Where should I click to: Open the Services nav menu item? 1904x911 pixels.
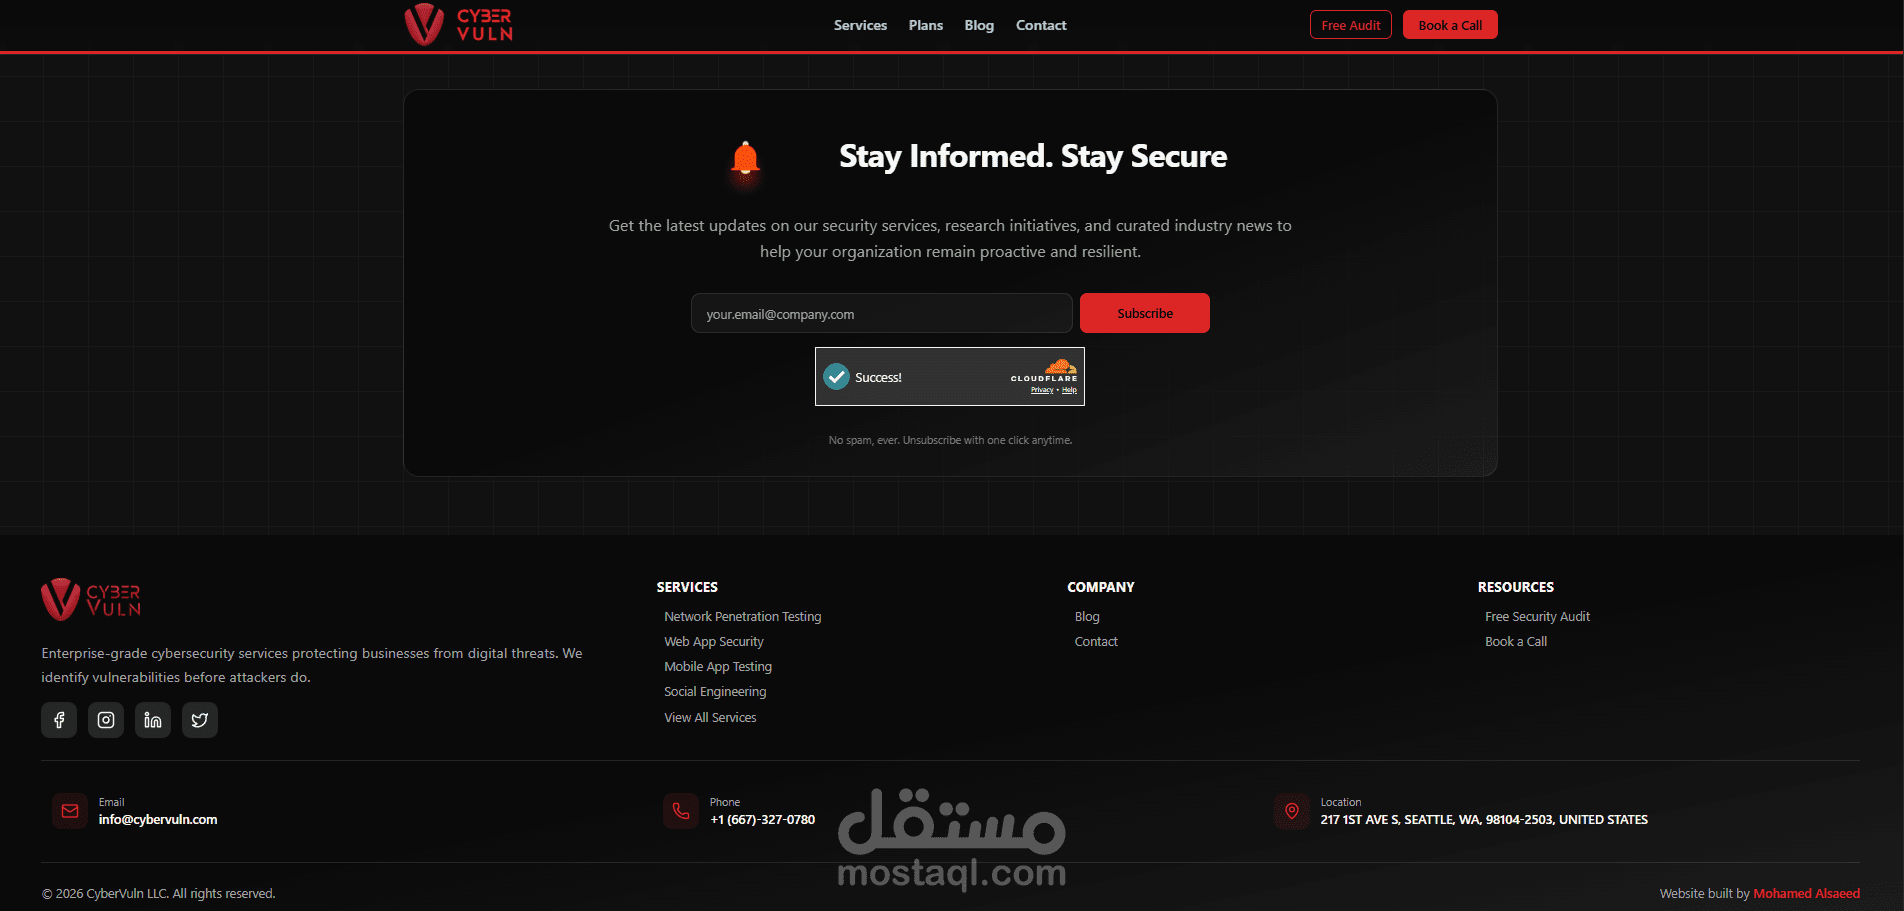(860, 25)
